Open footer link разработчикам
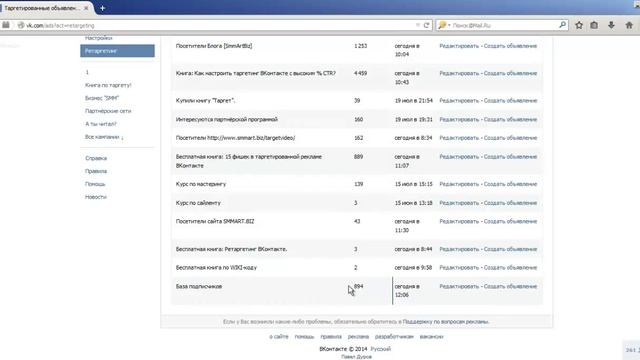This screenshot has height=360, width=640. [x=394, y=337]
